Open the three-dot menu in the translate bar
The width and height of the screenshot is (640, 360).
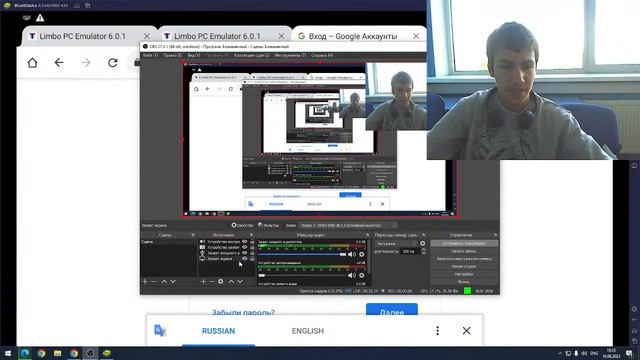click(438, 331)
